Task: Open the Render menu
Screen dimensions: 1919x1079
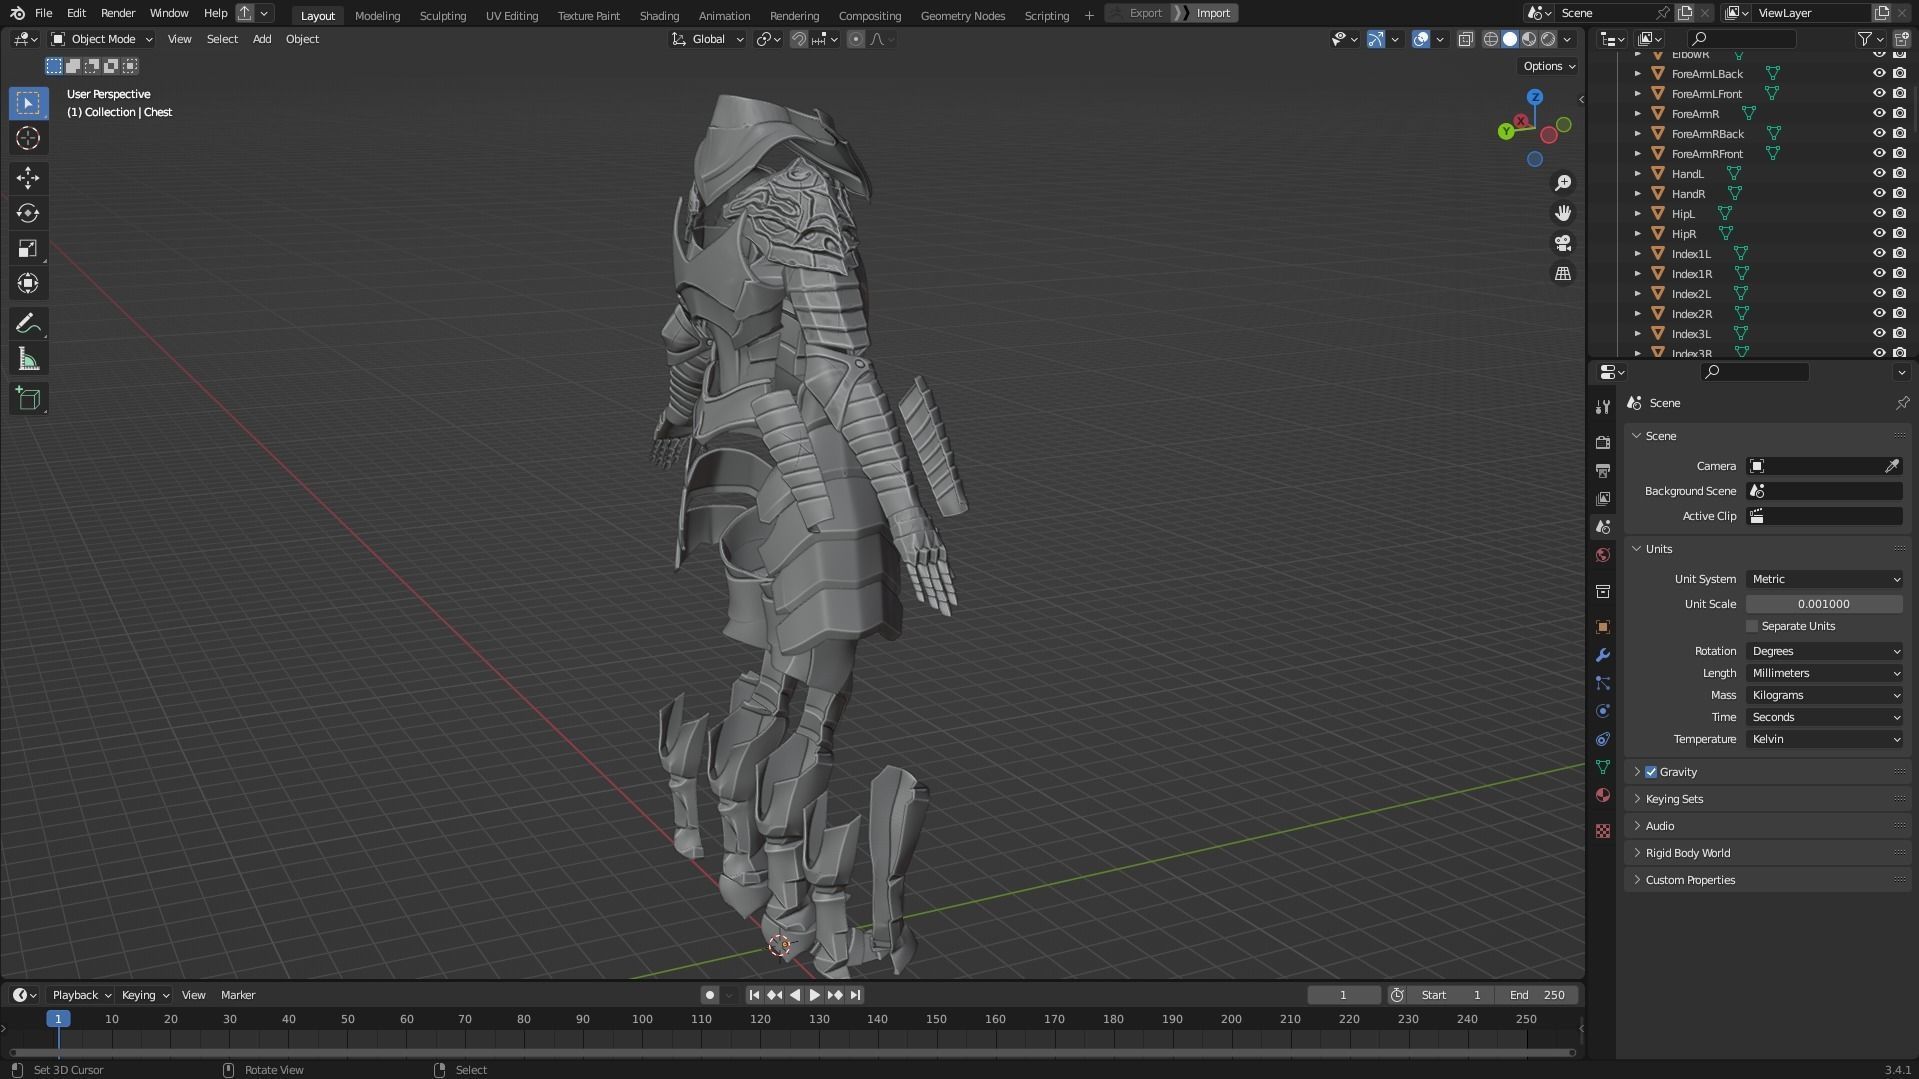Action: click(x=118, y=13)
